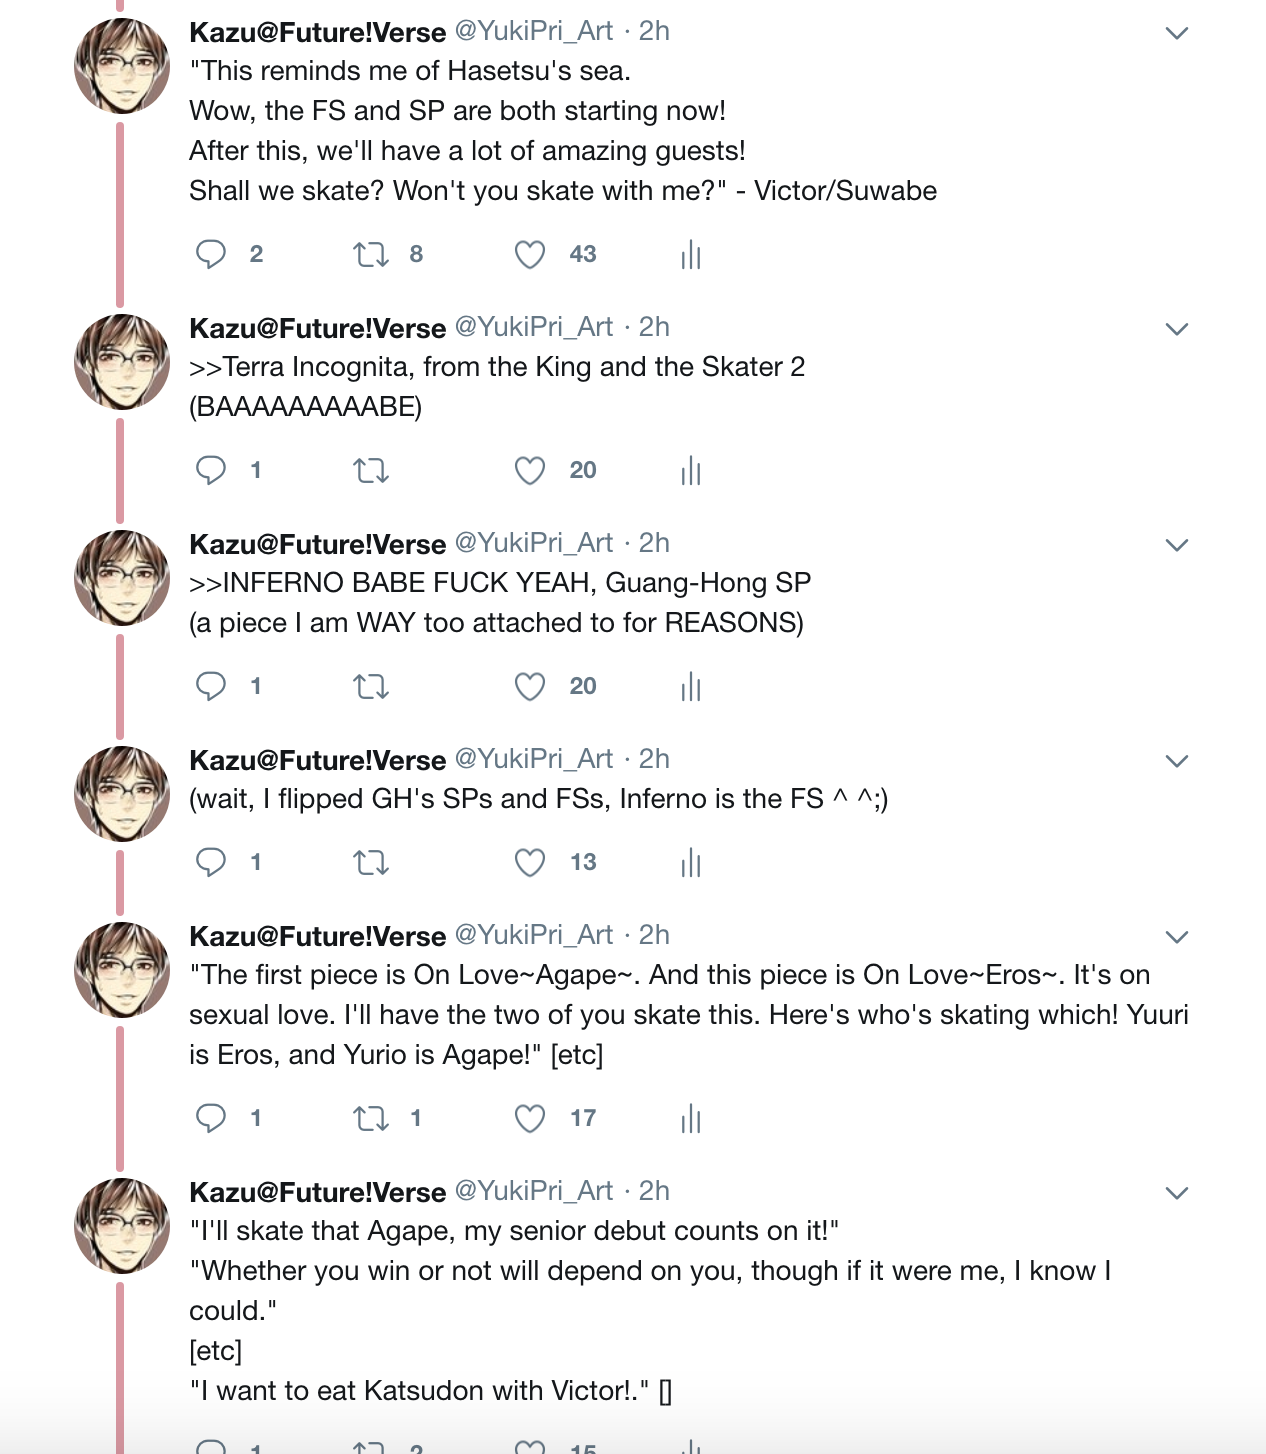1266x1454 pixels.
Task: Retweet the INFERNO BABE tweet
Action: tap(371, 686)
